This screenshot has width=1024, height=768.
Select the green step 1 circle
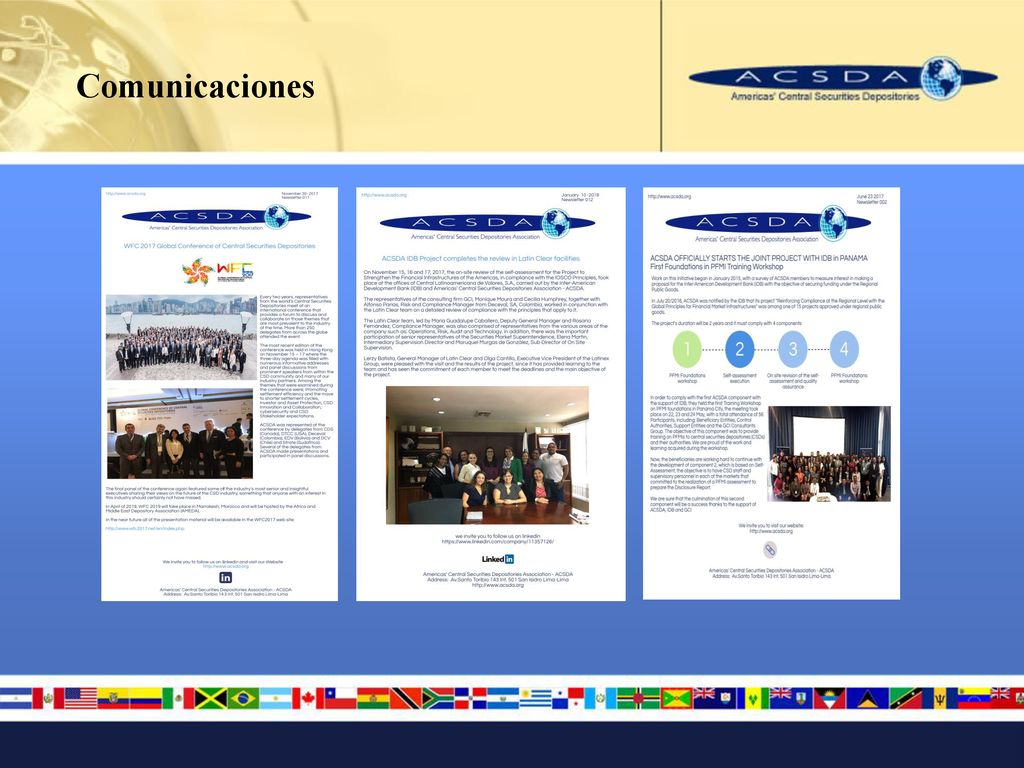(686, 349)
